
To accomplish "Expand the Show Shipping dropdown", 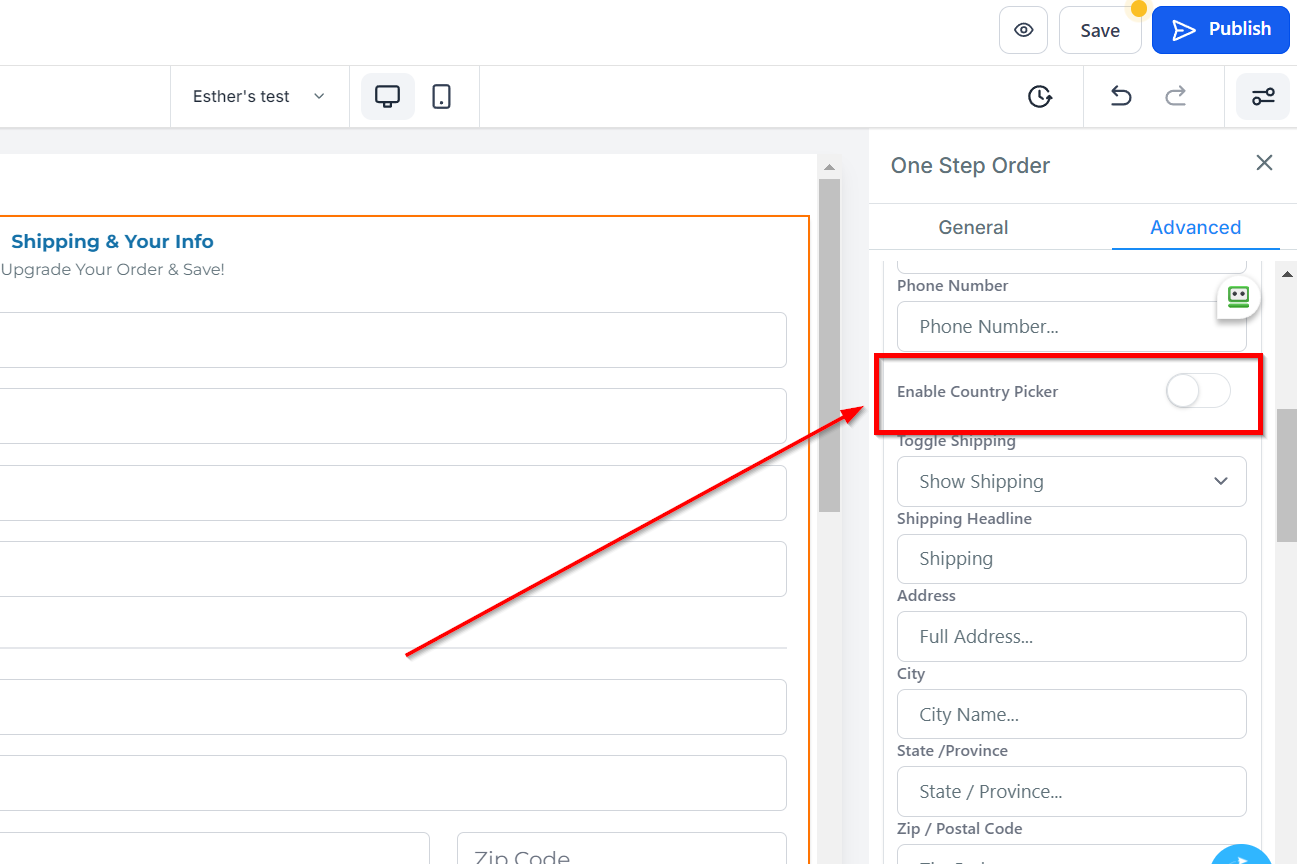I will (x=1071, y=481).
